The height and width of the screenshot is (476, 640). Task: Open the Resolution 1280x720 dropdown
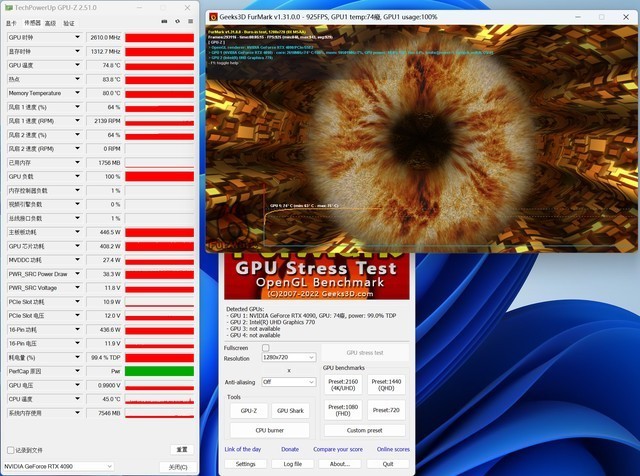(x=288, y=358)
